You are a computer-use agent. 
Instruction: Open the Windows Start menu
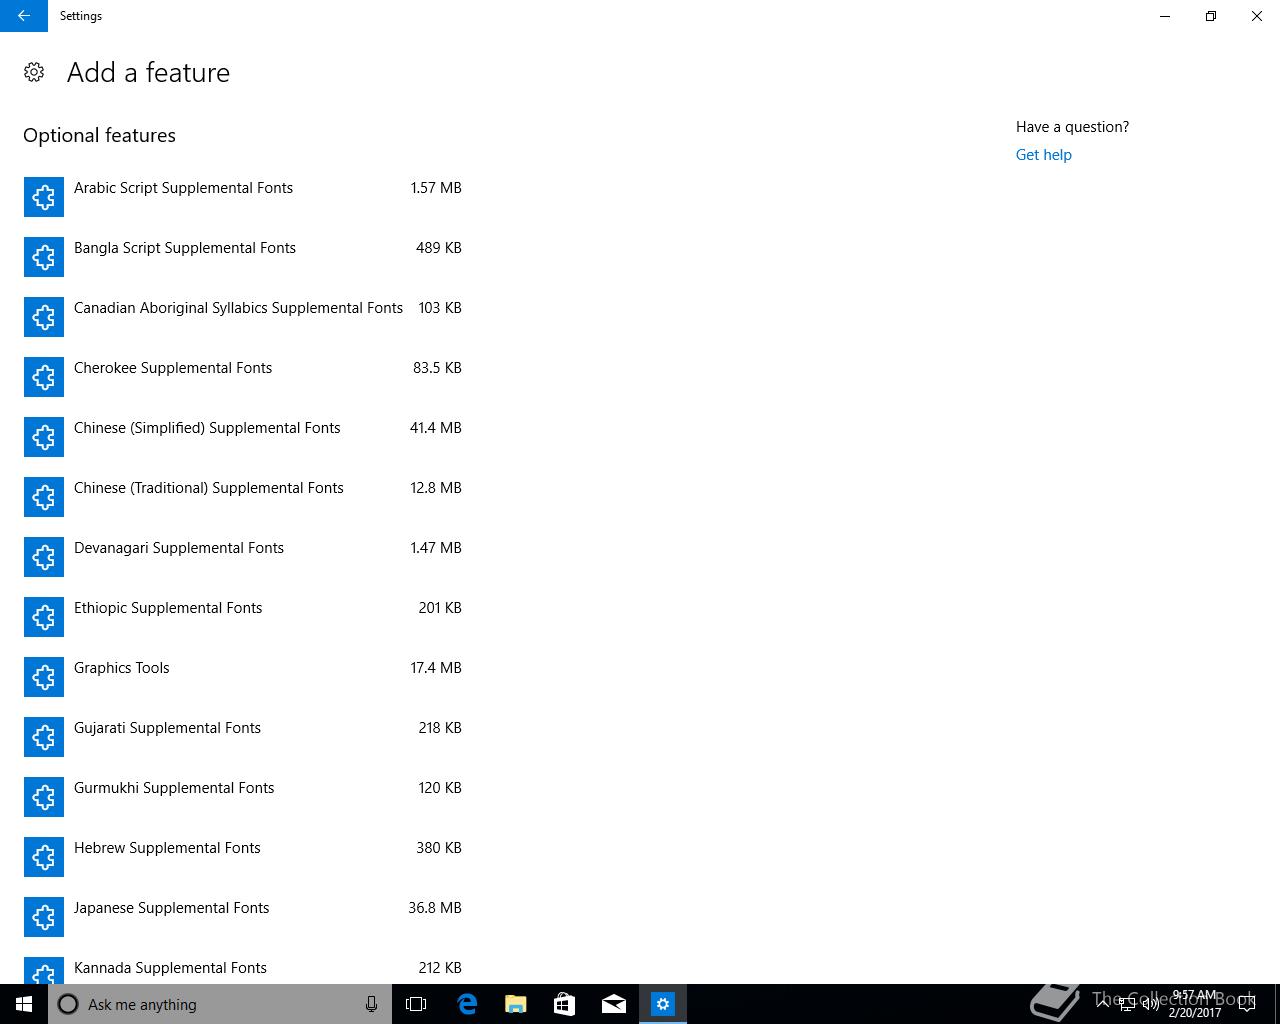[24, 1004]
